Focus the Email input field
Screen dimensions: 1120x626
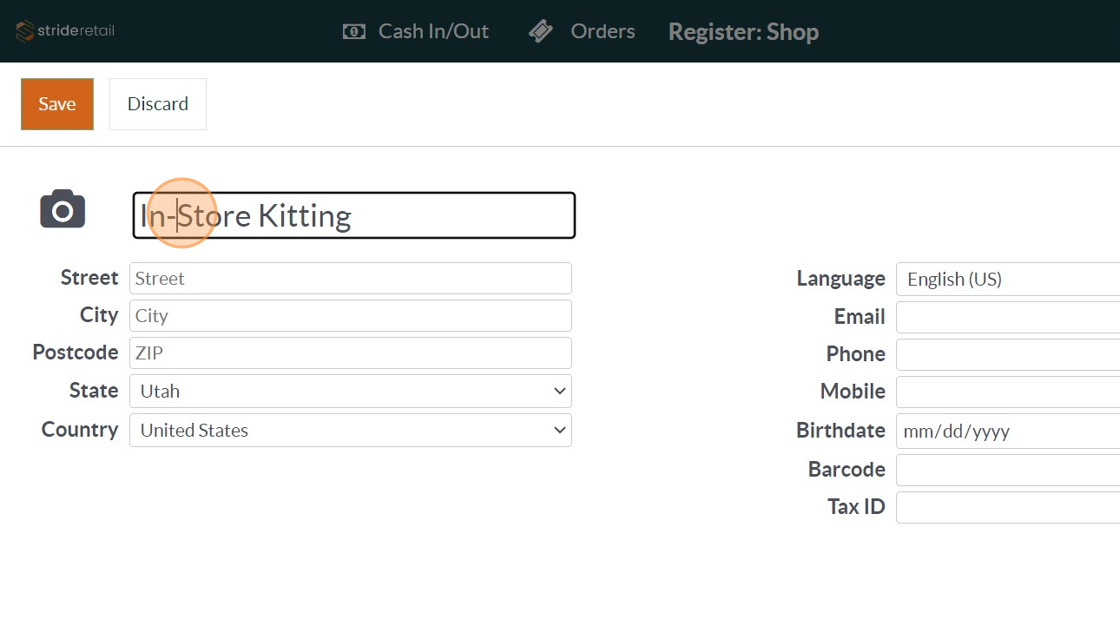(1008, 317)
